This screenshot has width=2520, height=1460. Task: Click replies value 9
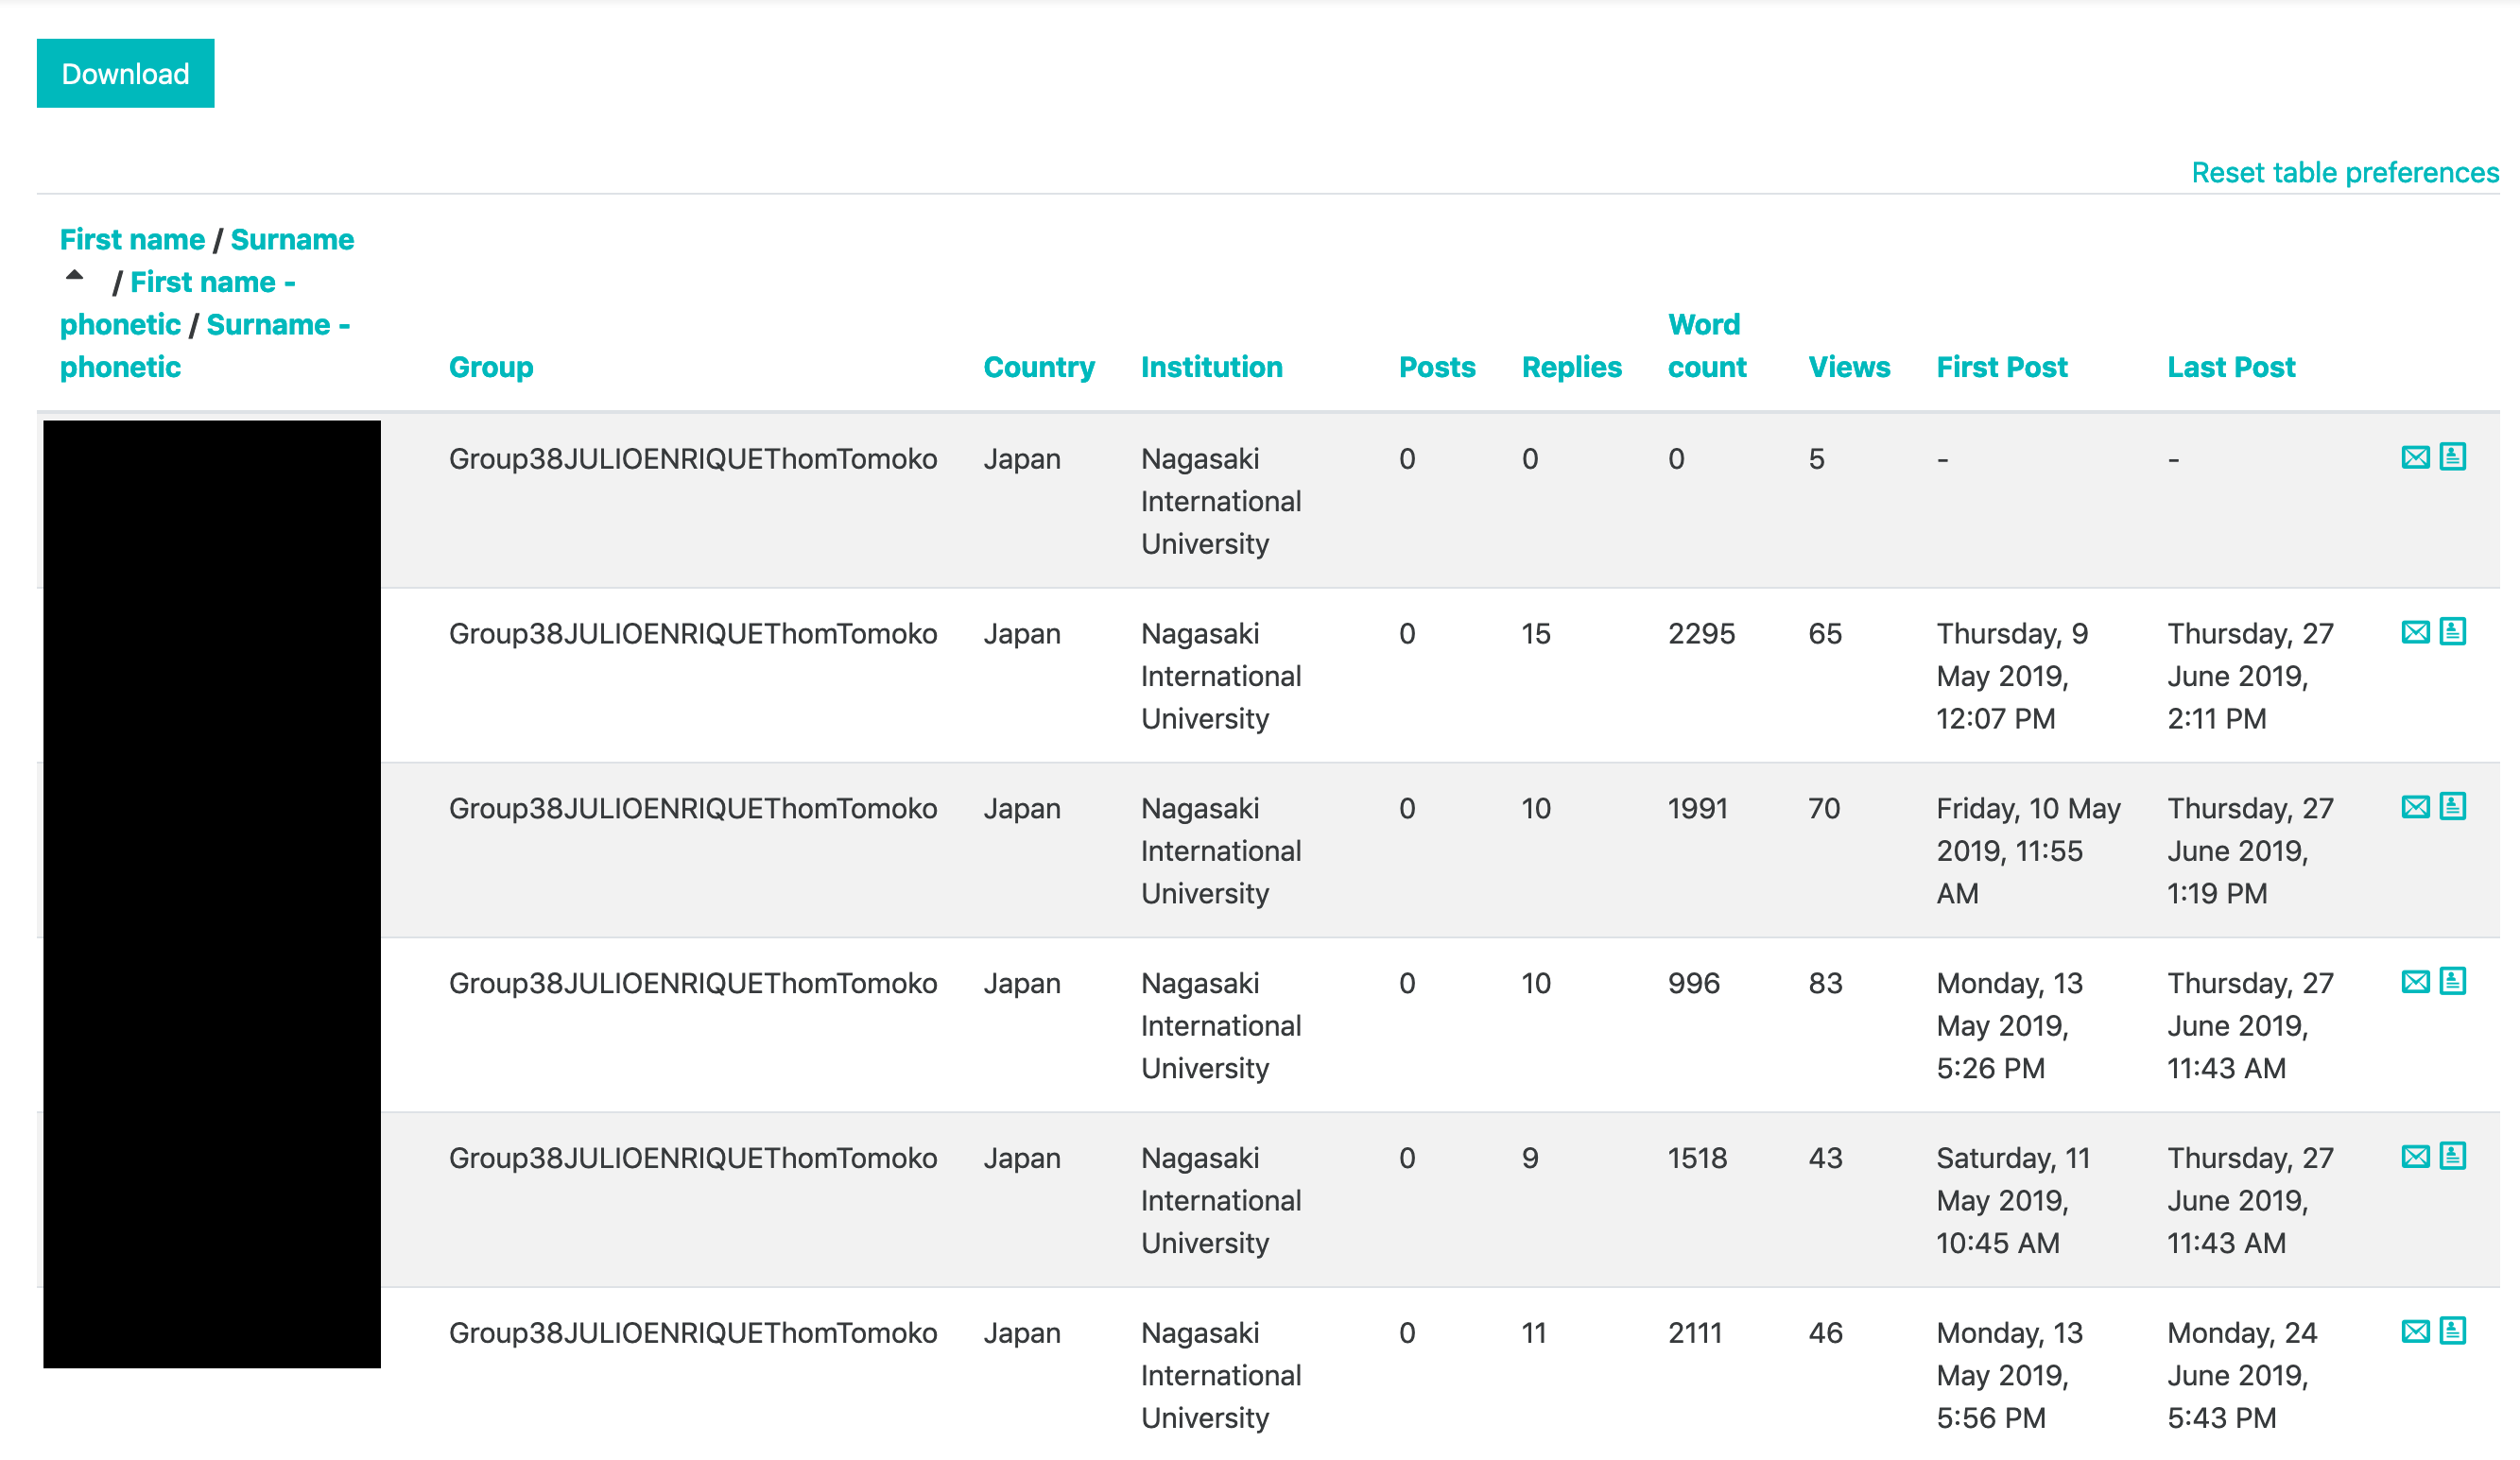pyautogui.click(x=1530, y=1158)
